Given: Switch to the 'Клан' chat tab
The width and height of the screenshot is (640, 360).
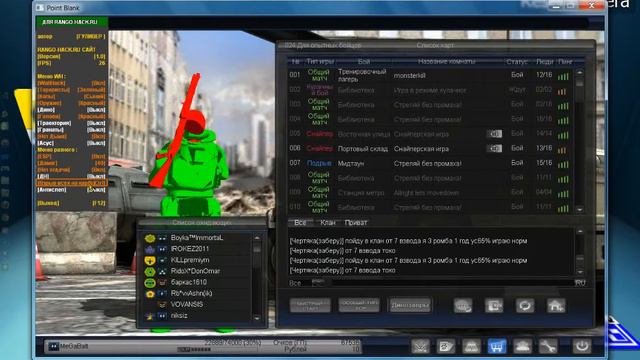Looking at the screenshot, I should pyautogui.click(x=327, y=222).
